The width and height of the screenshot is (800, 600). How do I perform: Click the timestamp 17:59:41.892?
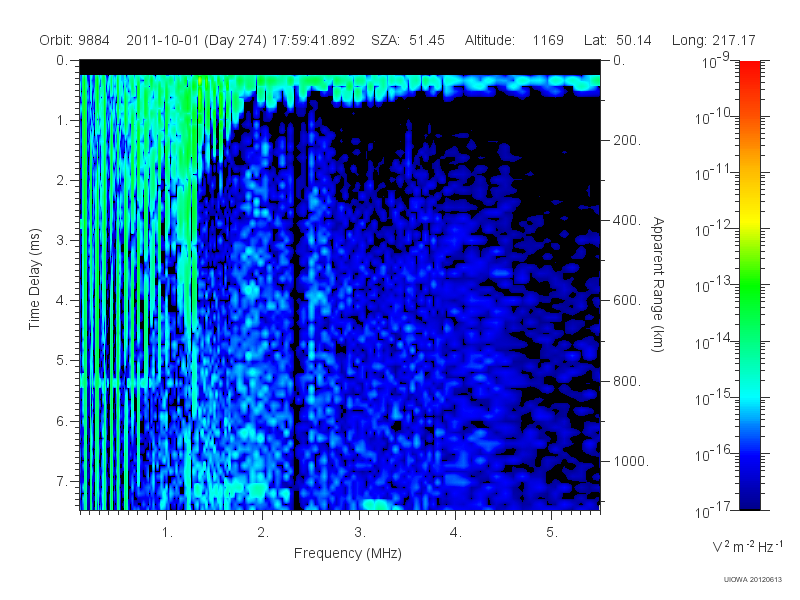pyautogui.click(x=313, y=40)
